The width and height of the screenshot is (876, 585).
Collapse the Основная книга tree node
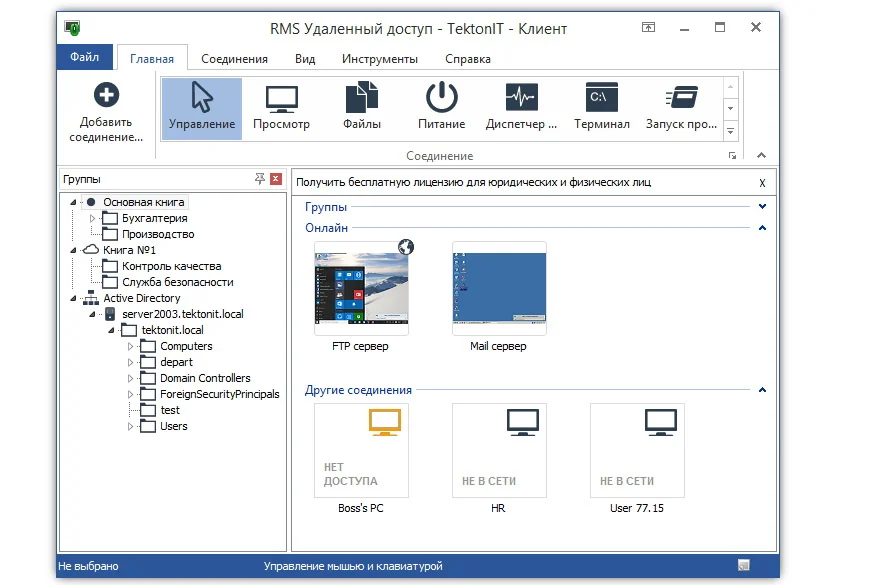[x=73, y=202]
